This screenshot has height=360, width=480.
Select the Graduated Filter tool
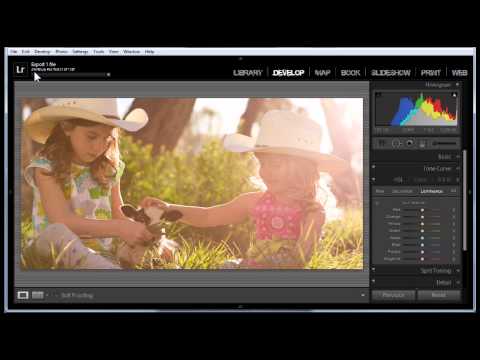[422, 144]
